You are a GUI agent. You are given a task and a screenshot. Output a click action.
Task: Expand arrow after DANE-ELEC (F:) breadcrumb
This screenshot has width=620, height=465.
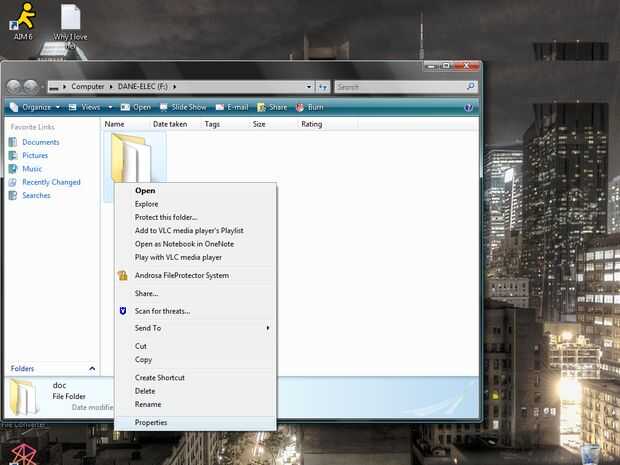tap(174, 87)
